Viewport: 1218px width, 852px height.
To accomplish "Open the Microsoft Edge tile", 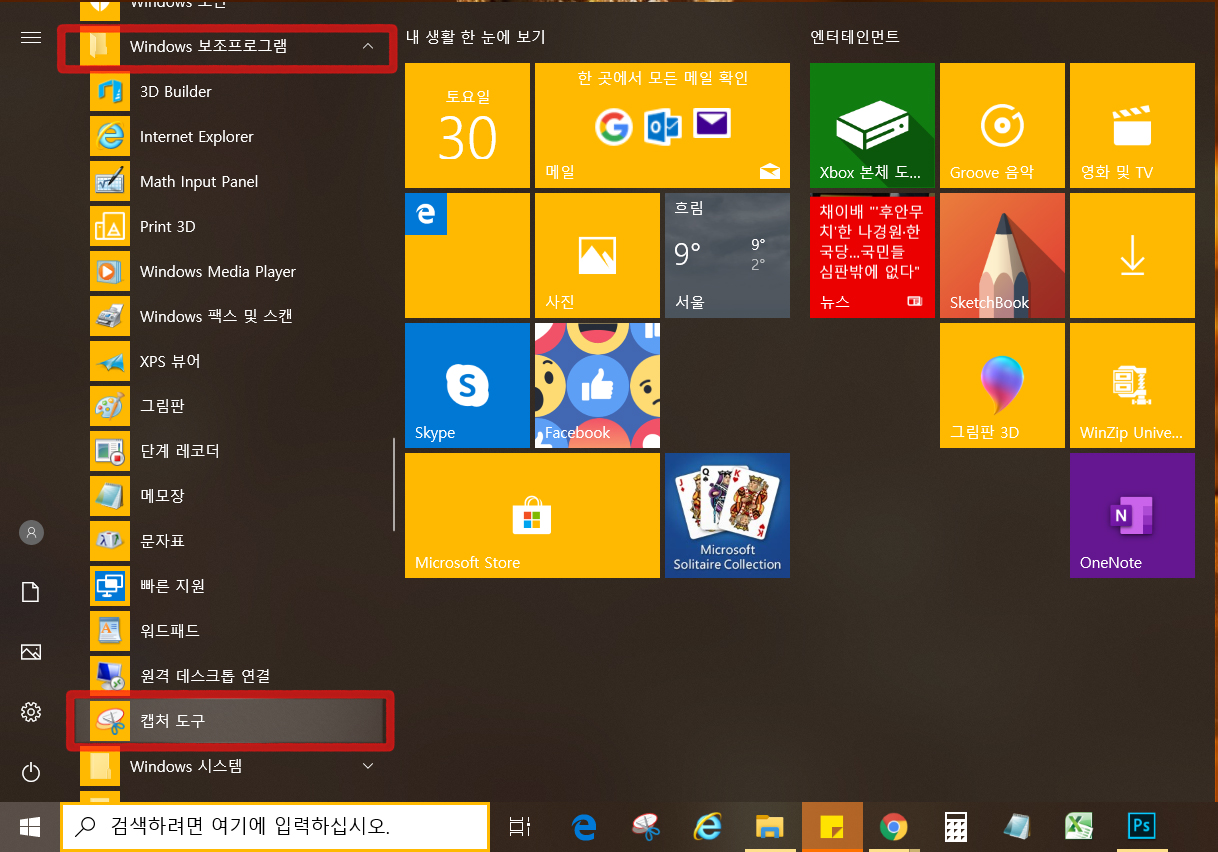I will click(467, 255).
